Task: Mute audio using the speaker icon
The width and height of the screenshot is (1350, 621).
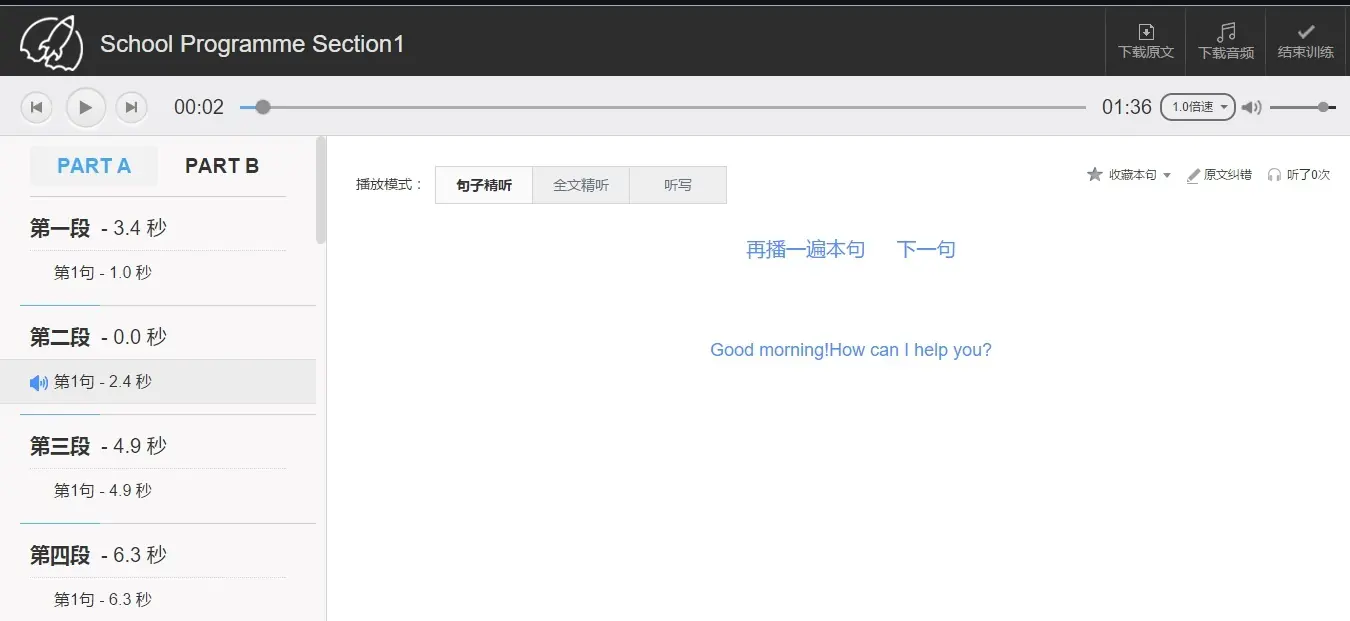Action: pyautogui.click(x=1251, y=107)
